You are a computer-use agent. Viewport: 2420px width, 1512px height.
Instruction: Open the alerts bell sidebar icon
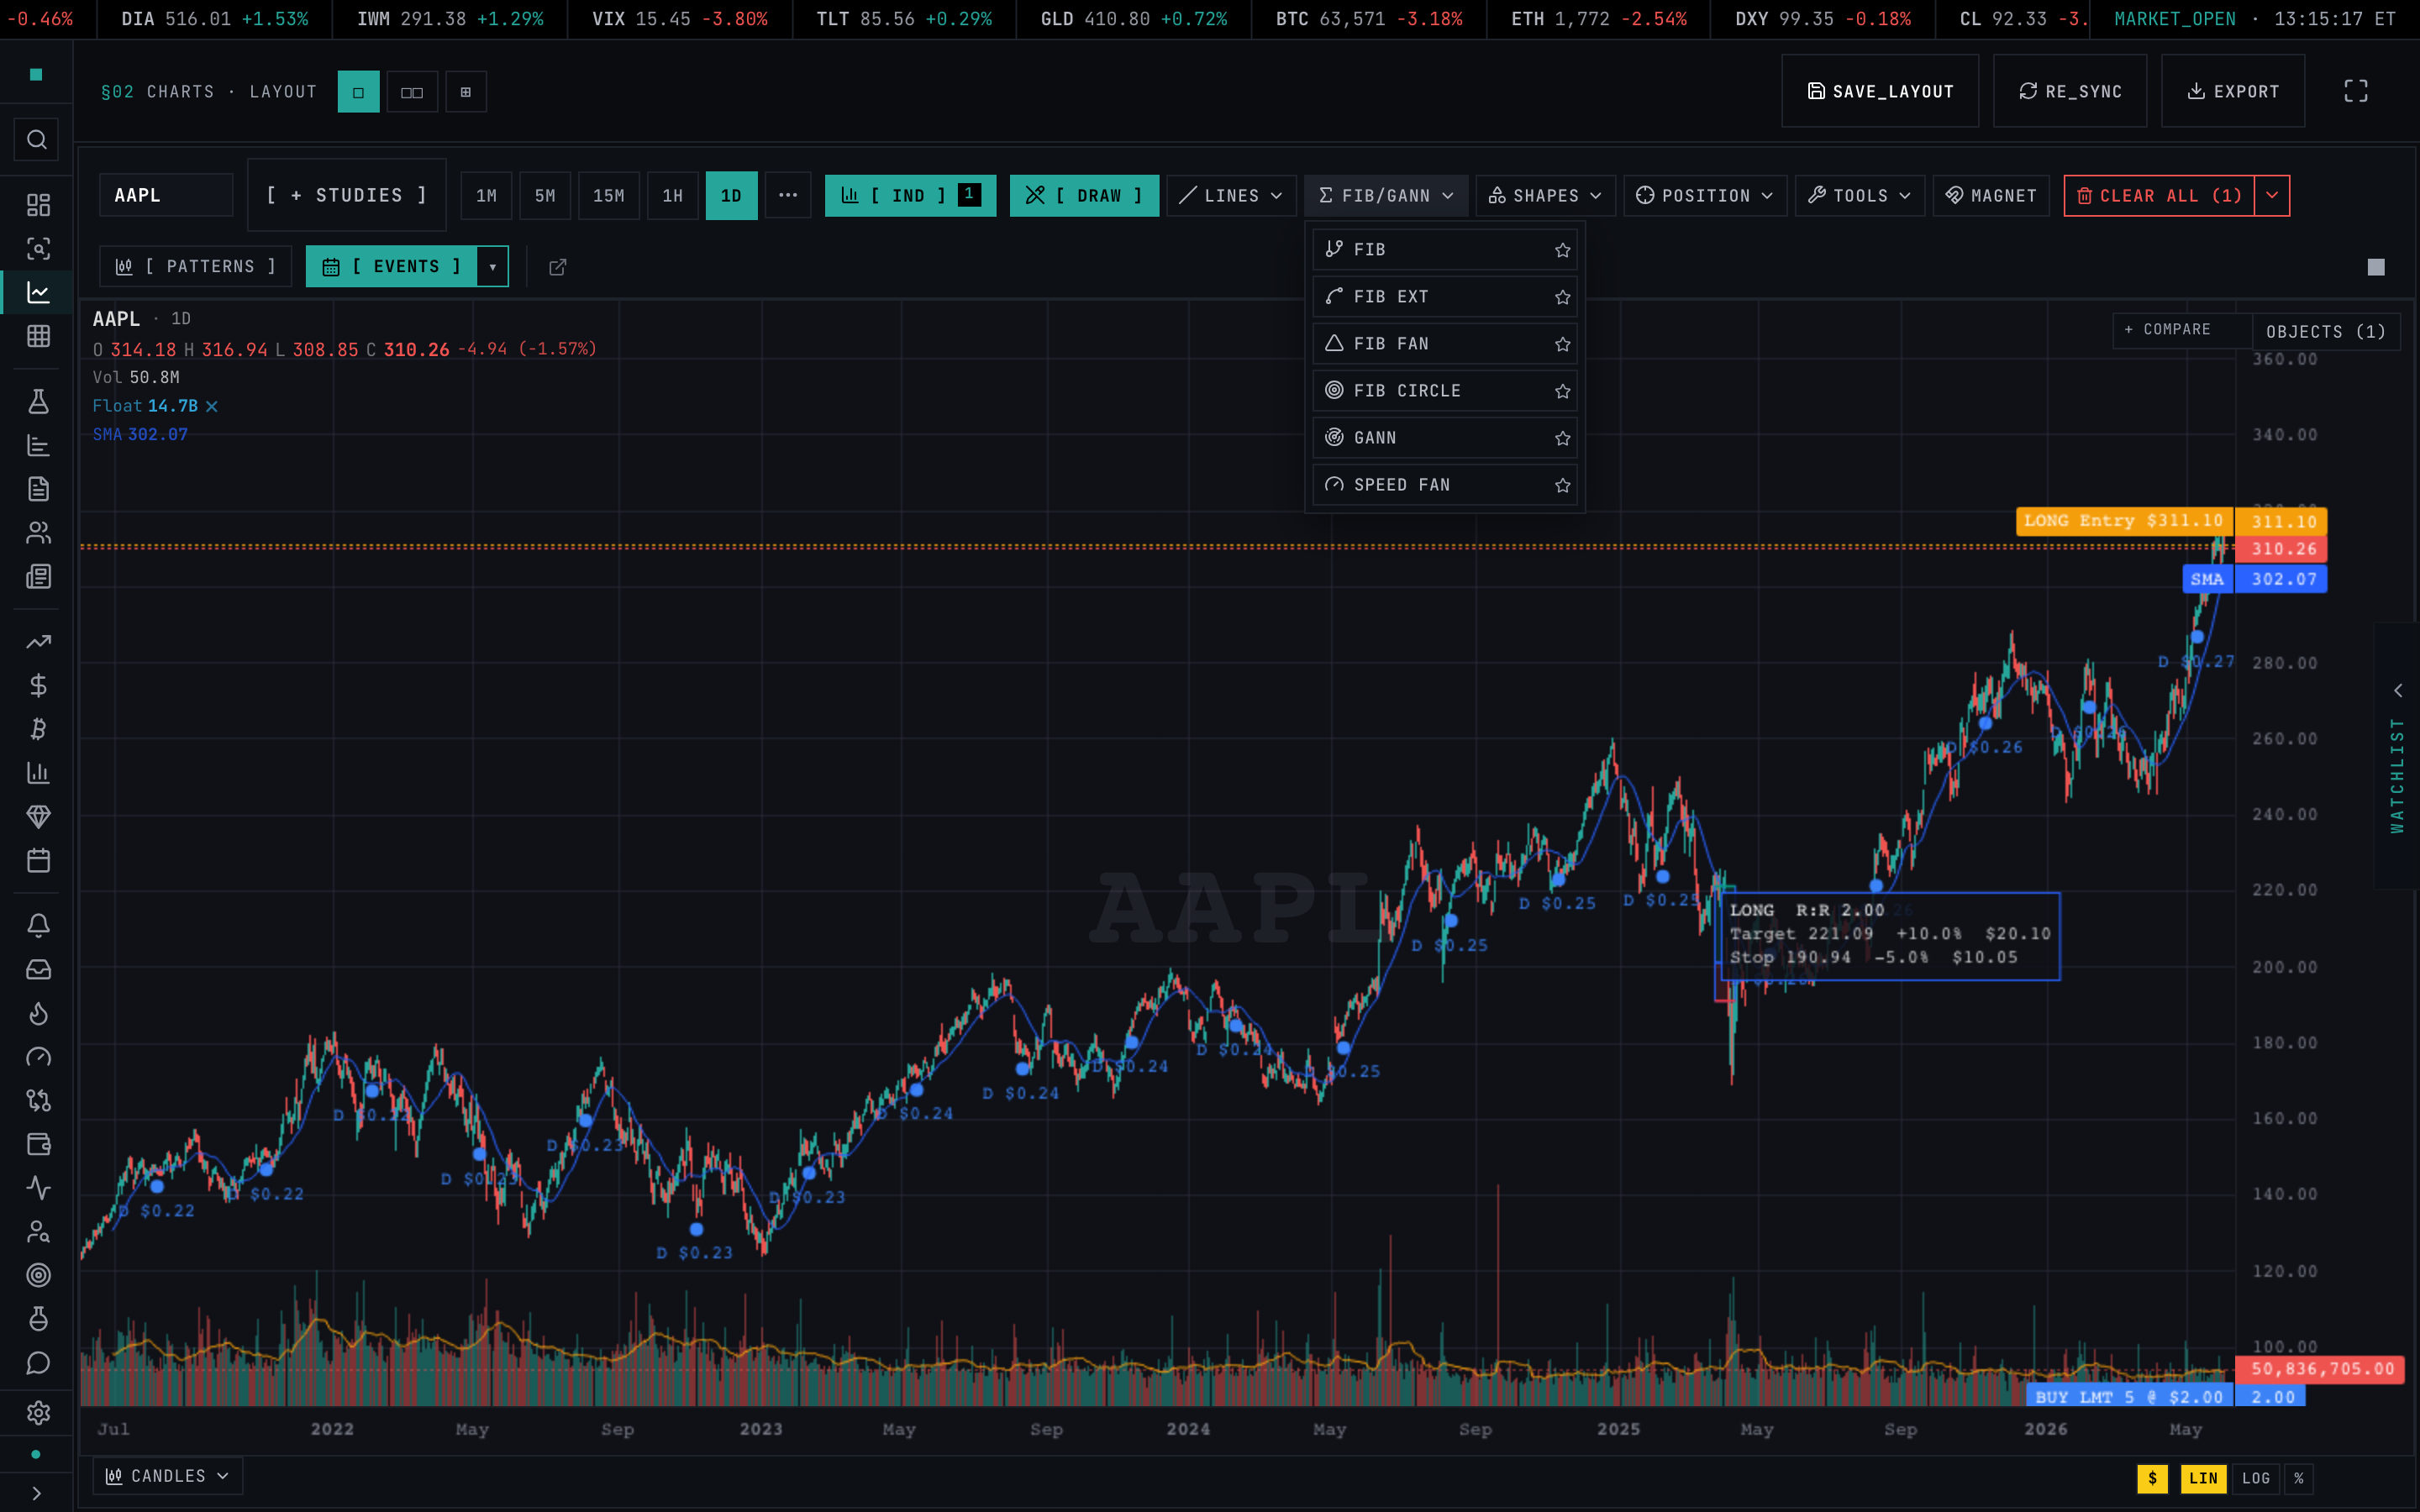click(x=38, y=926)
